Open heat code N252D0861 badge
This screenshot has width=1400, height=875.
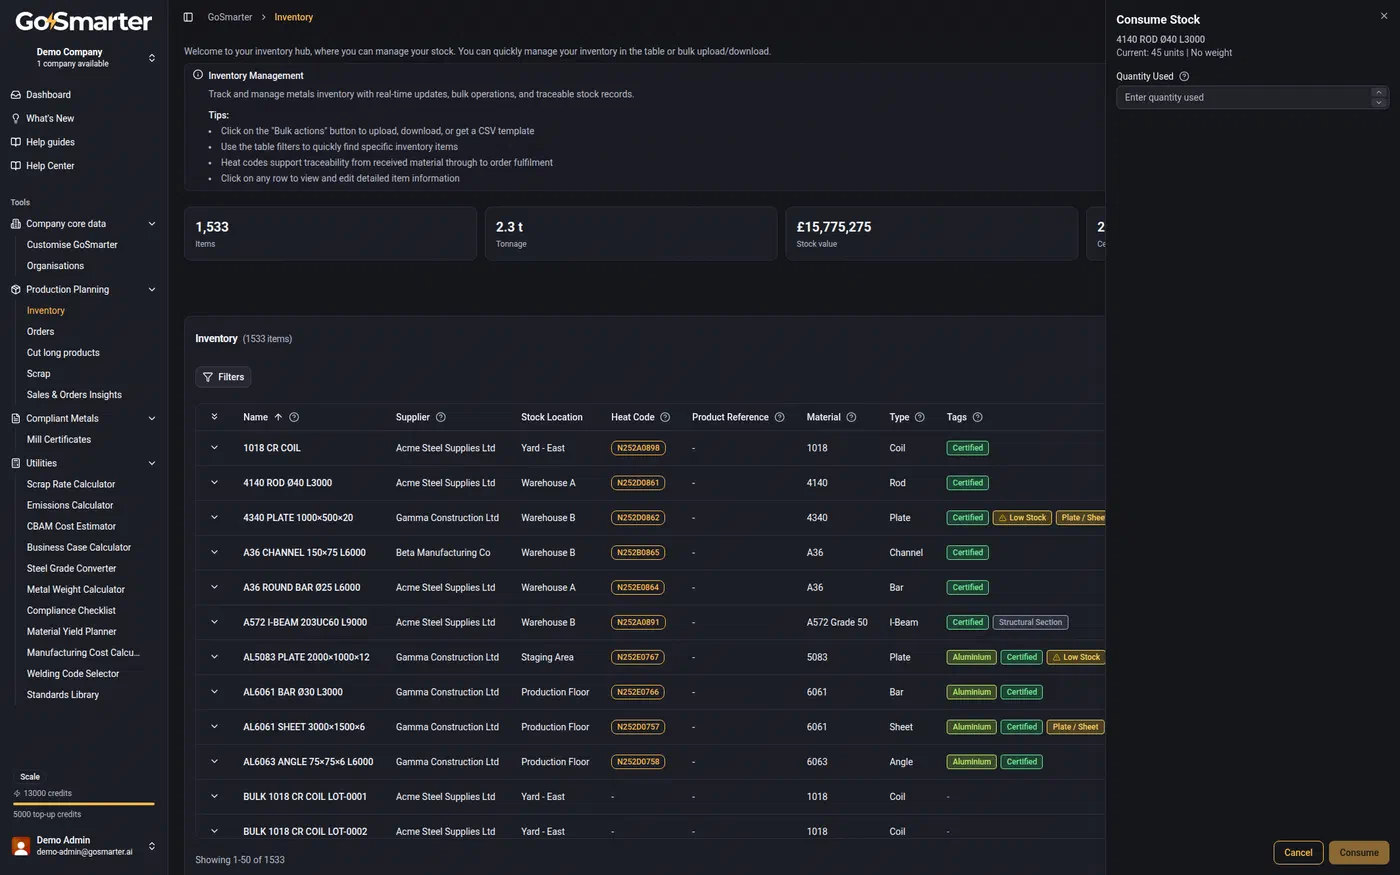point(638,483)
